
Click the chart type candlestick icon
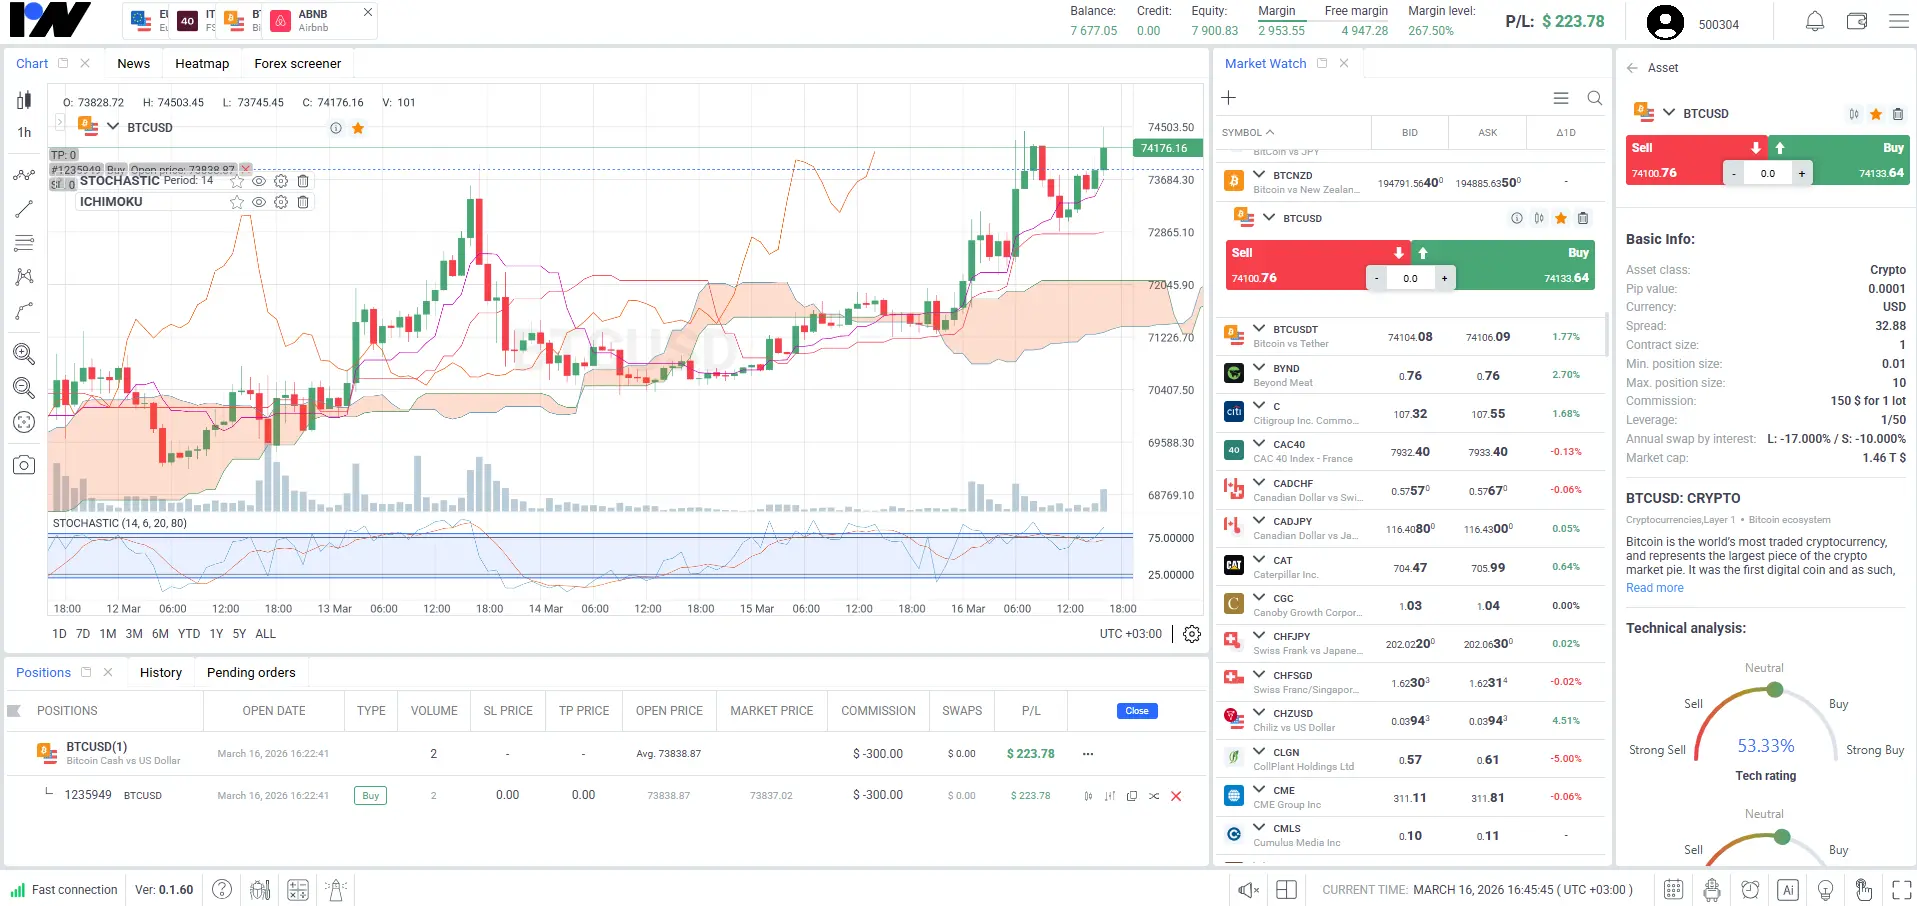coord(24,100)
